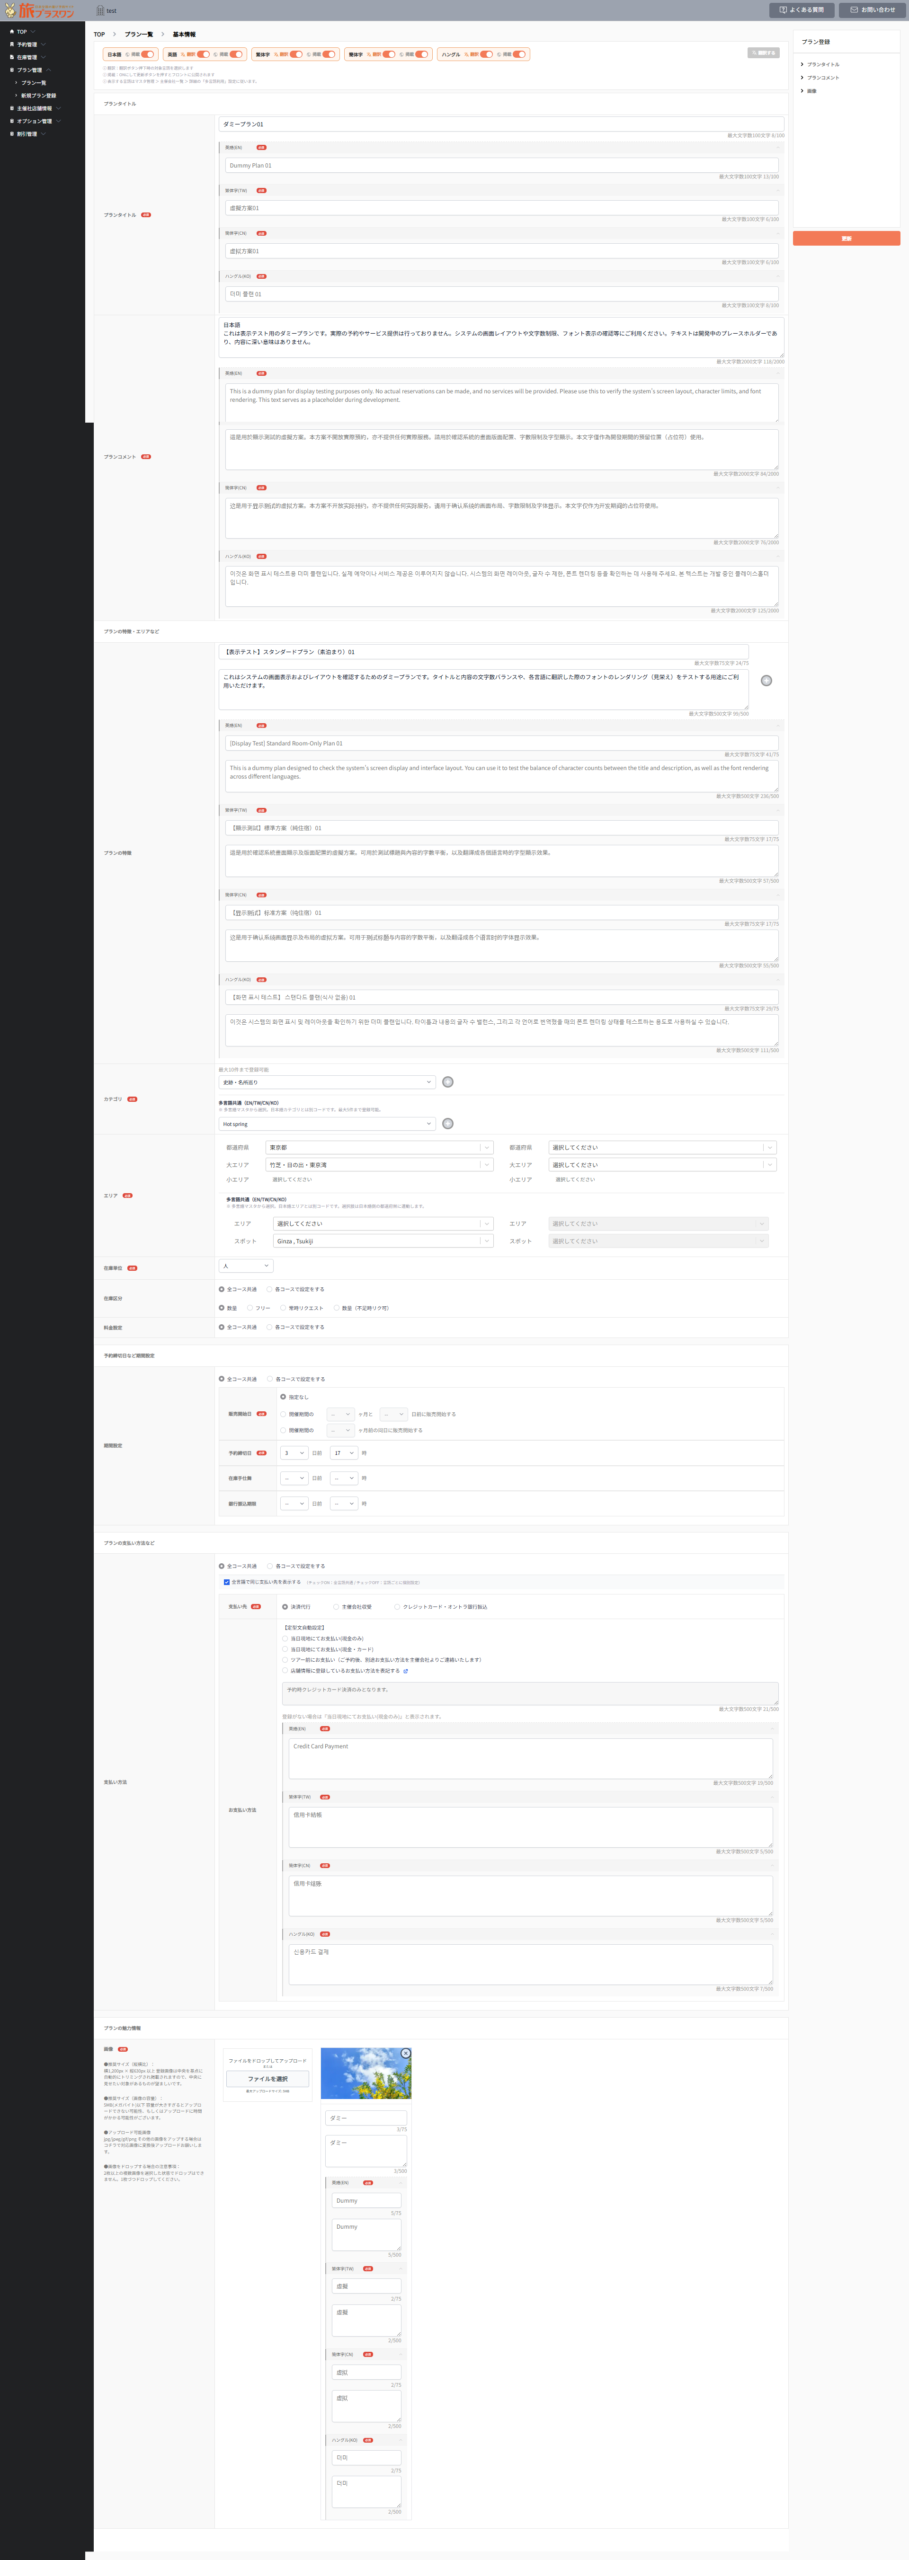This screenshot has height=2560, width=909.
Task: Open よくある質問 in the header
Action: pos(802,10)
